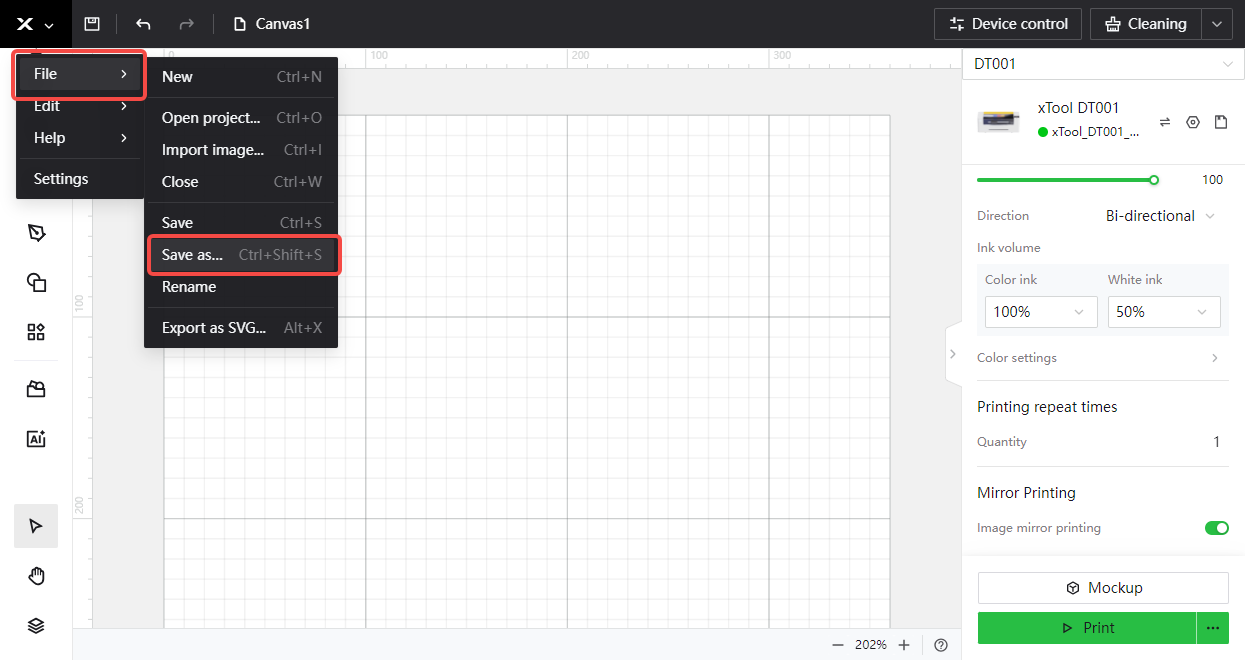The height and width of the screenshot is (660, 1245).
Task: Open the Color ink 100% dropdown
Action: 1041,312
